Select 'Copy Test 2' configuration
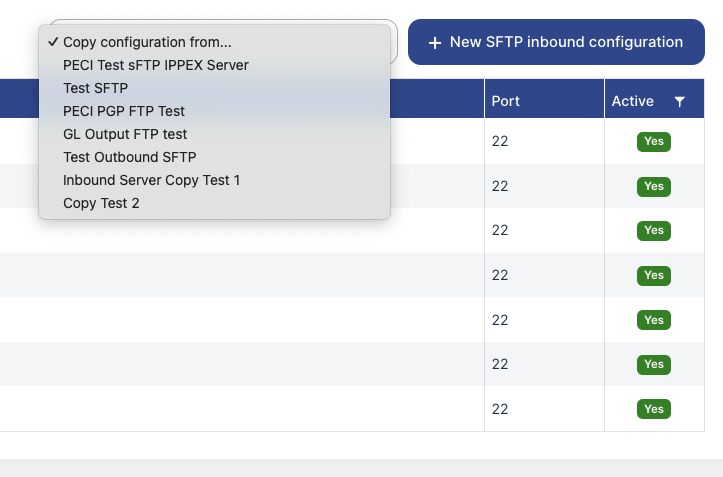Screen dimensions: 723x477 (x=101, y=203)
